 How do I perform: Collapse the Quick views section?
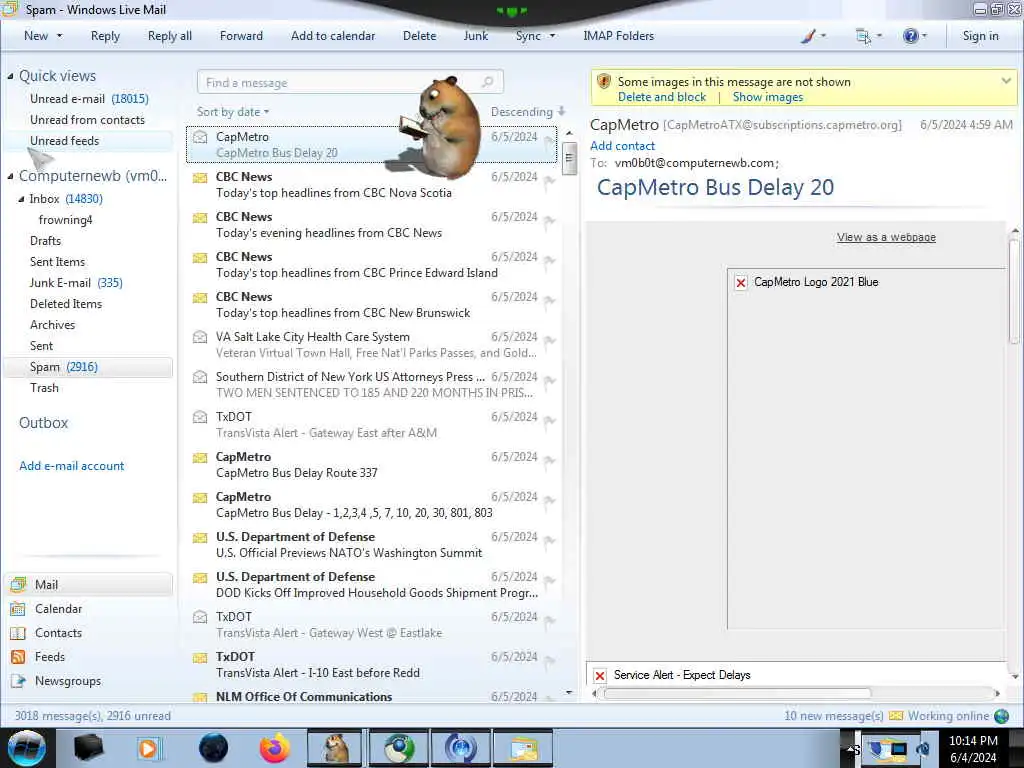pyautogui.click(x=10, y=76)
